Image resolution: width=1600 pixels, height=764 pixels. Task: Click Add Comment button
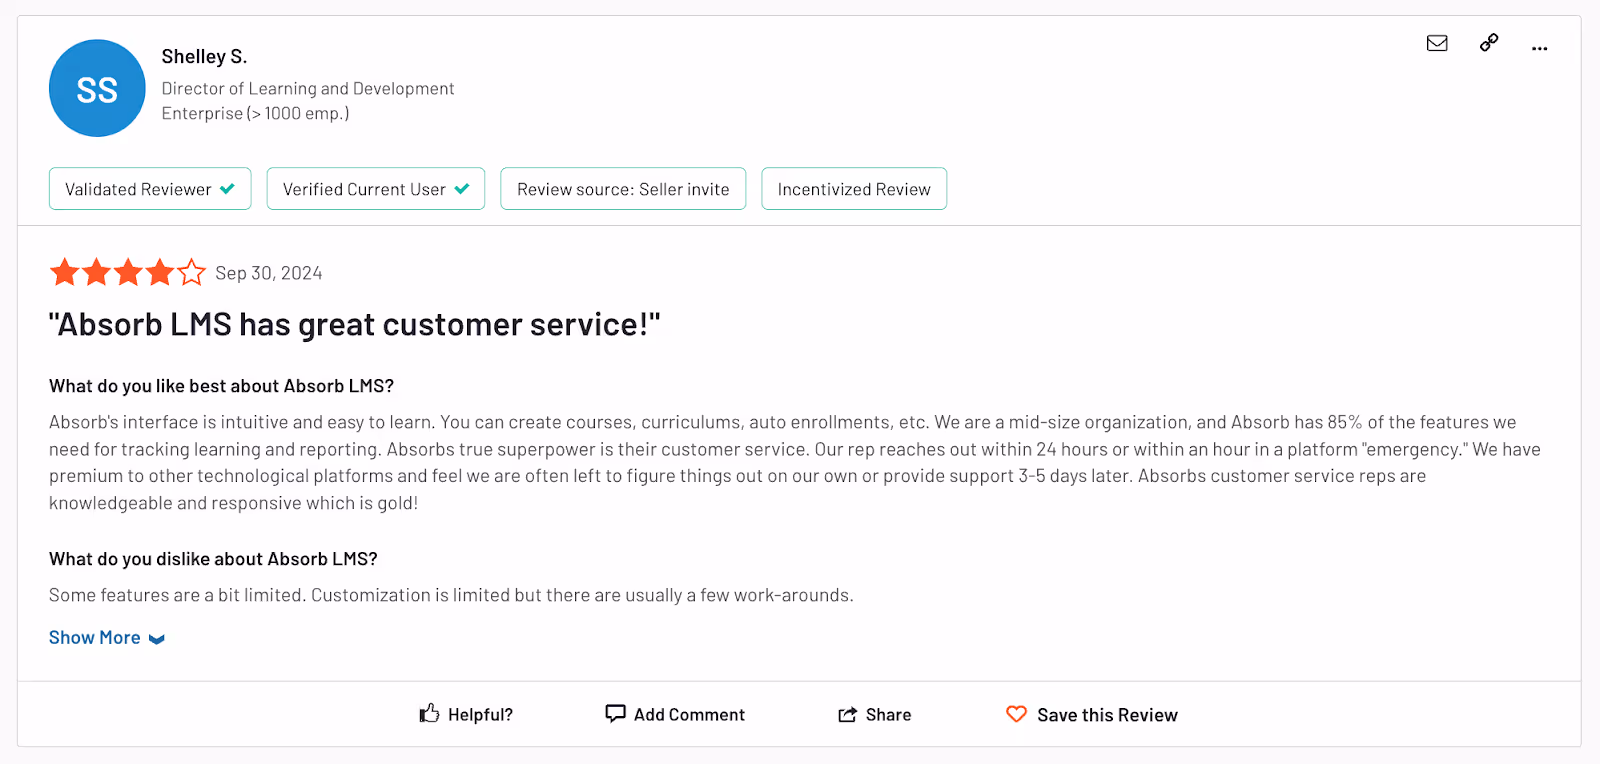tap(675, 714)
